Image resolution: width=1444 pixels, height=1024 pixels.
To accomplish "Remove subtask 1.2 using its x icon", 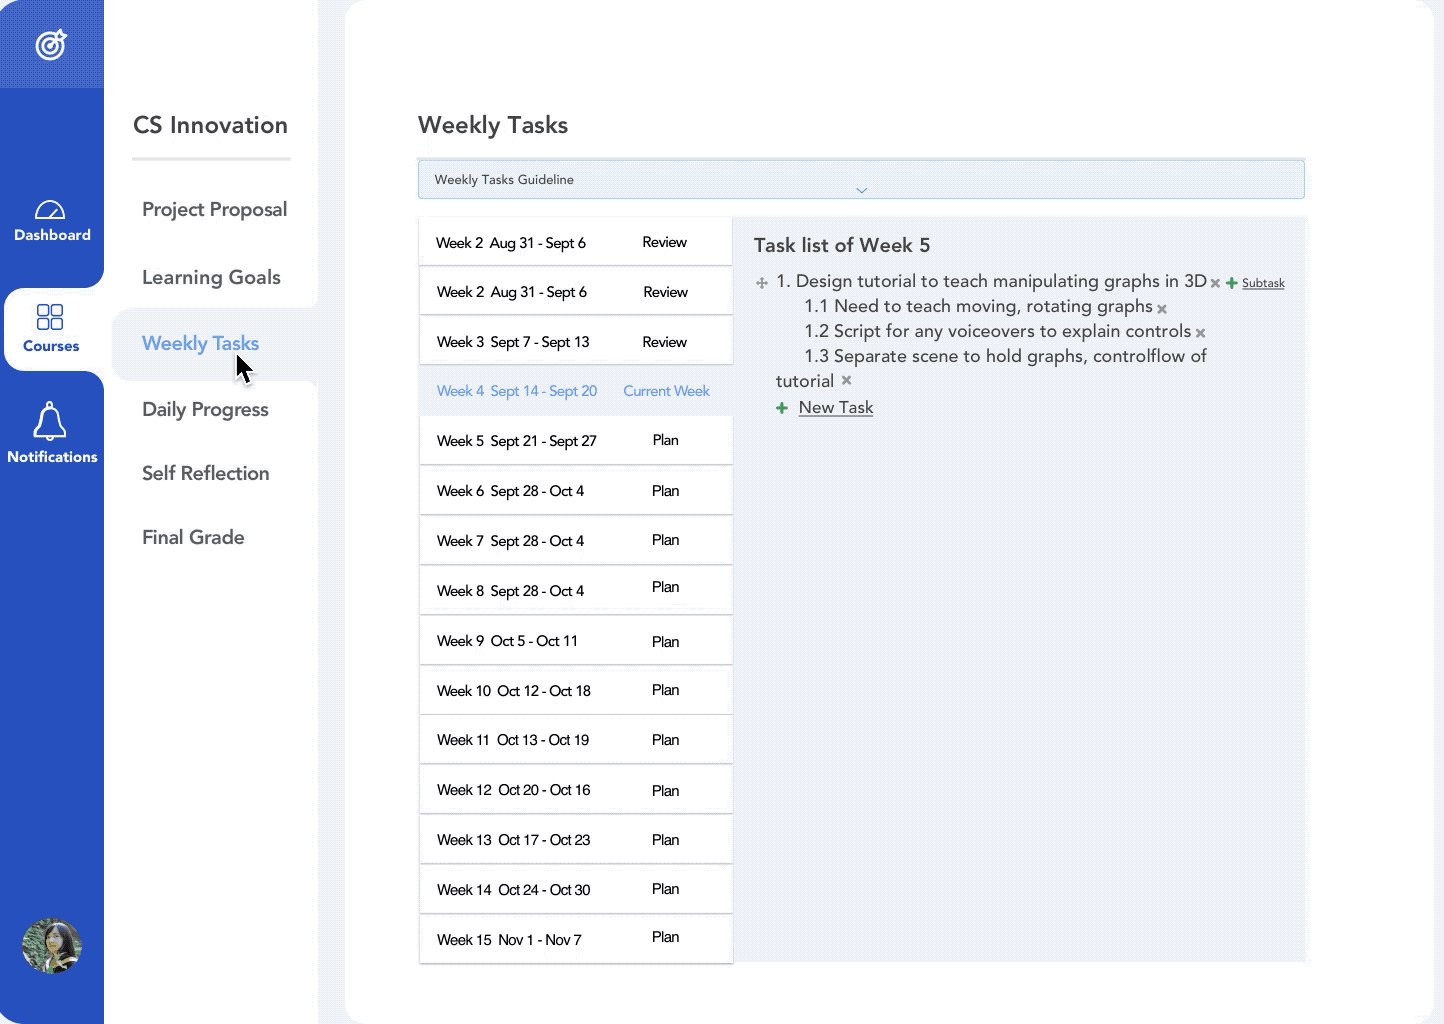I will (x=1200, y=333).
